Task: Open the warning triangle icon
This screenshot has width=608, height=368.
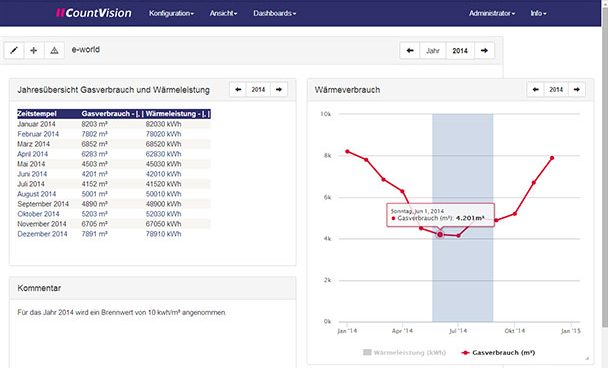Action: pos(54,50)
